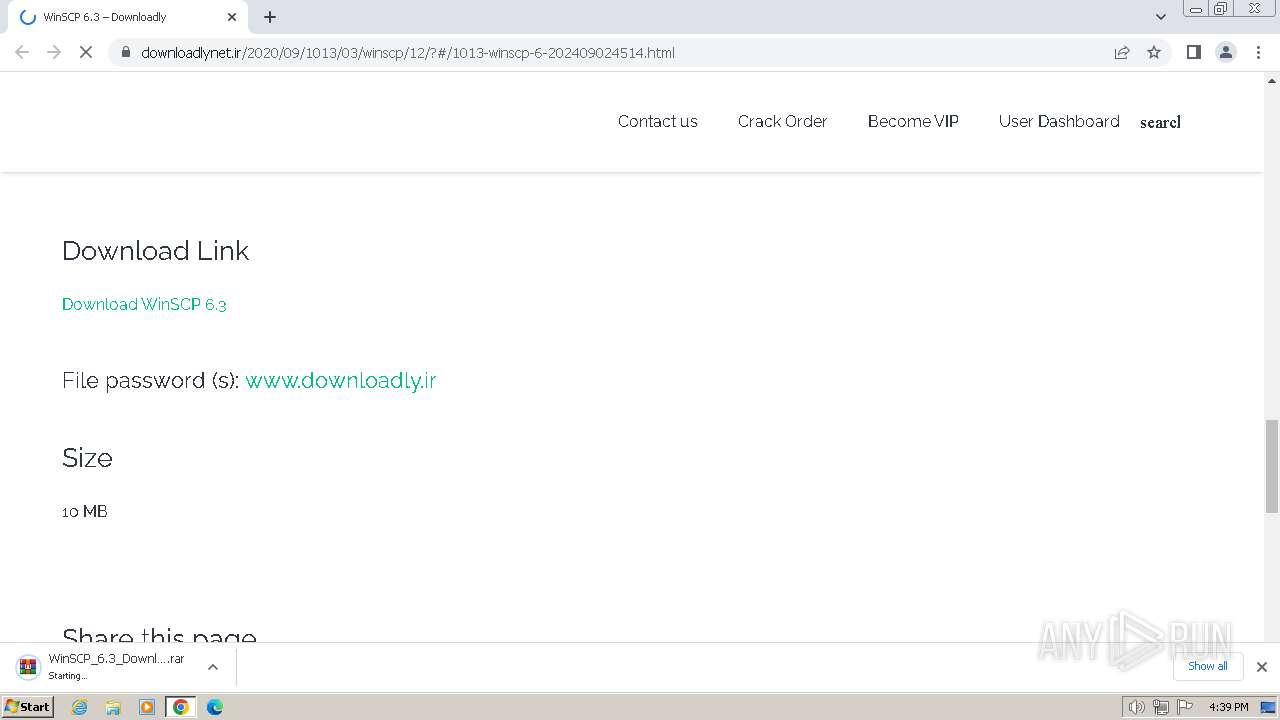Share this page via address bar icon

(x=1122, y=52)
